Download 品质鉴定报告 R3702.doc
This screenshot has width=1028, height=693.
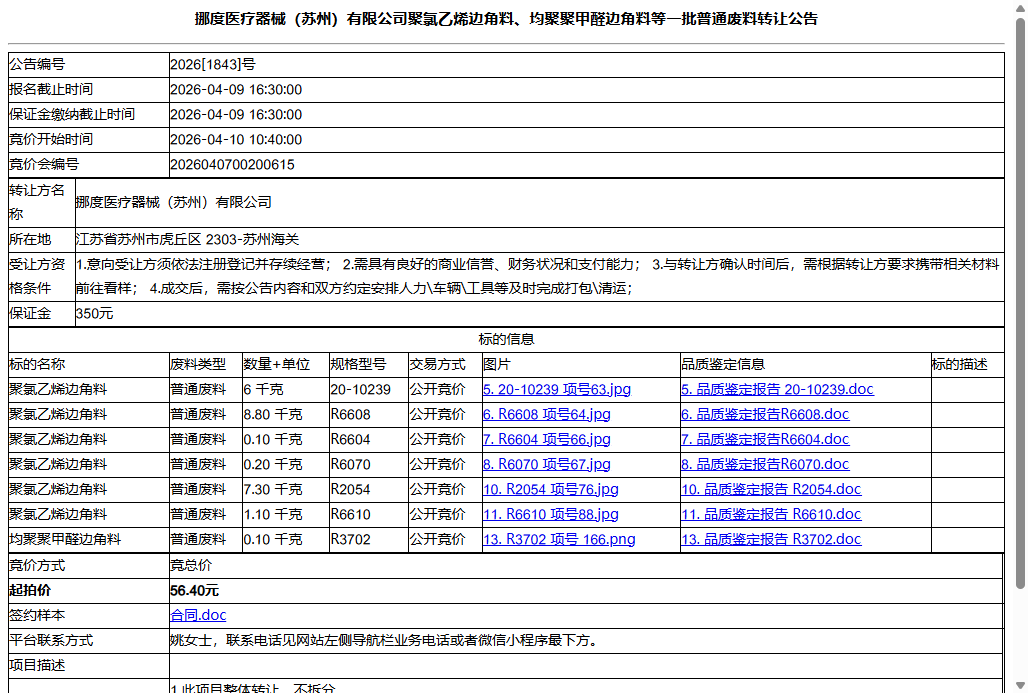[771, 539]
